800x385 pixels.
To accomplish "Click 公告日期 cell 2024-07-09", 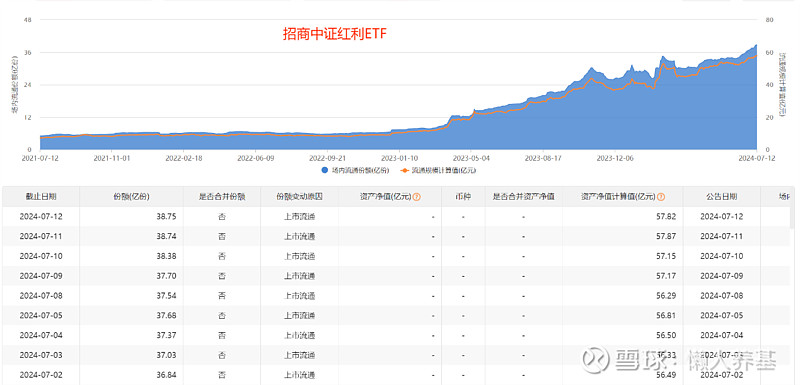I will click(721, 276).
